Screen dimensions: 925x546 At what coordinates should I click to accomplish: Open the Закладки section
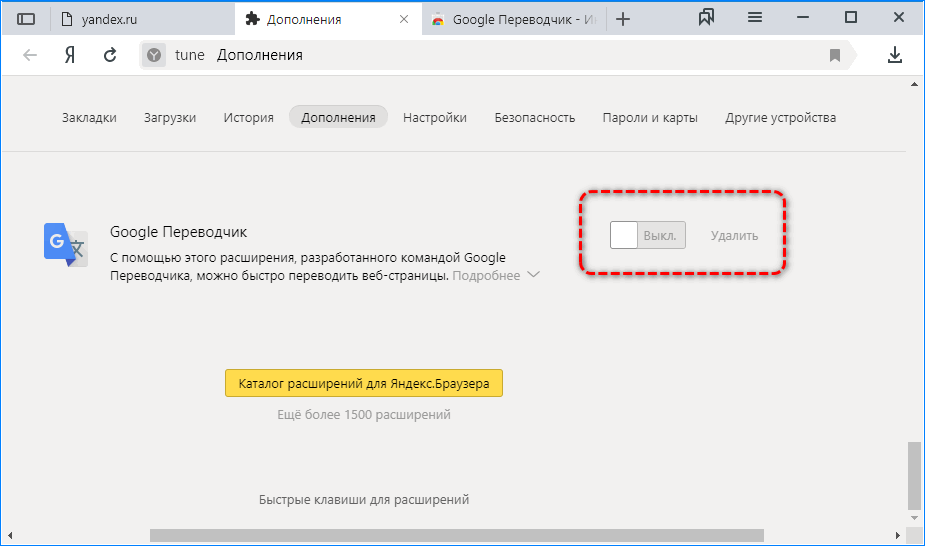tap(89, 117)
